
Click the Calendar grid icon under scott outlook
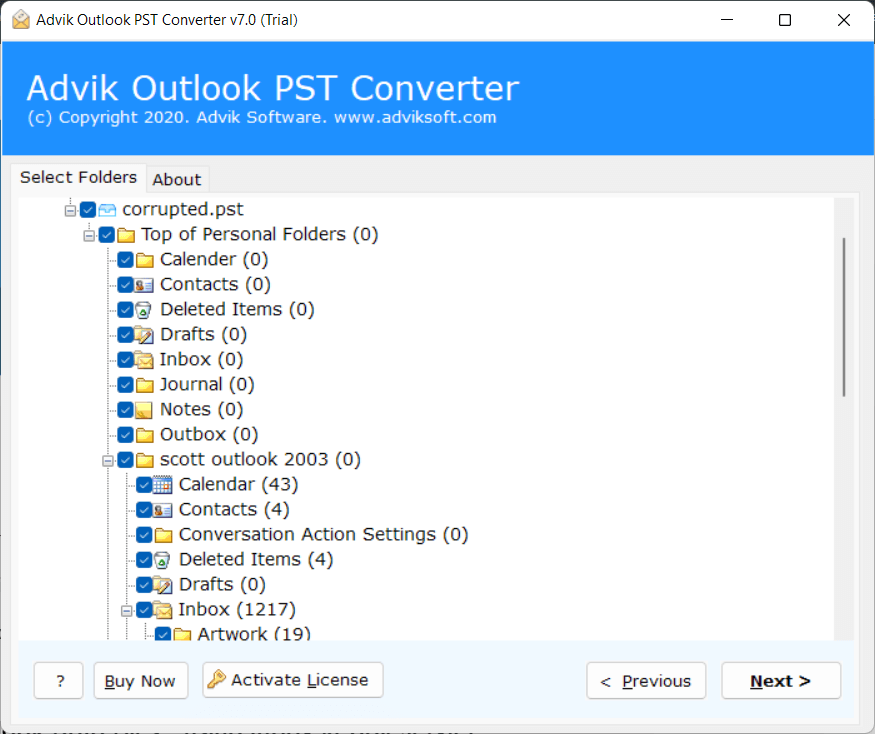(163, 485)
